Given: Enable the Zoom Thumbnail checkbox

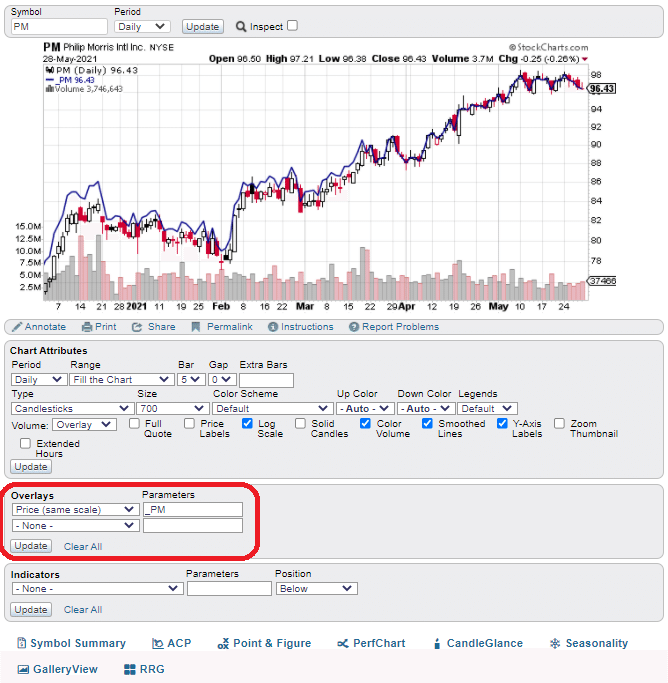Looking at the screenshot, I should pyautogui.click(x=560, y=423).
